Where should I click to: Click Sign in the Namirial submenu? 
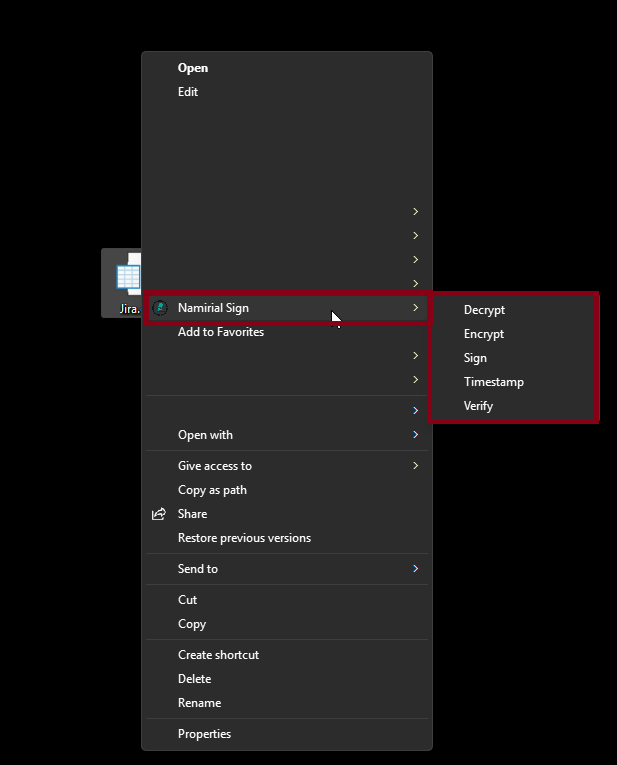[x=475, y=358]
